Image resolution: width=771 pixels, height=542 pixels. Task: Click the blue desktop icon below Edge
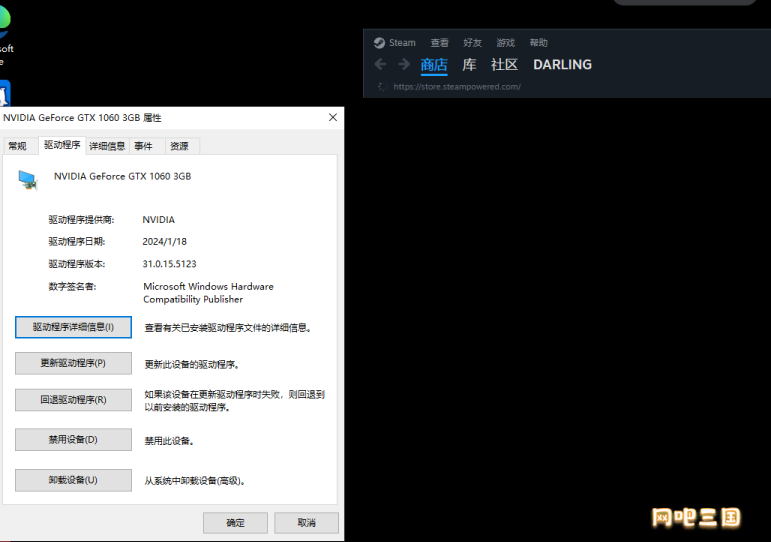coord(4,93)
